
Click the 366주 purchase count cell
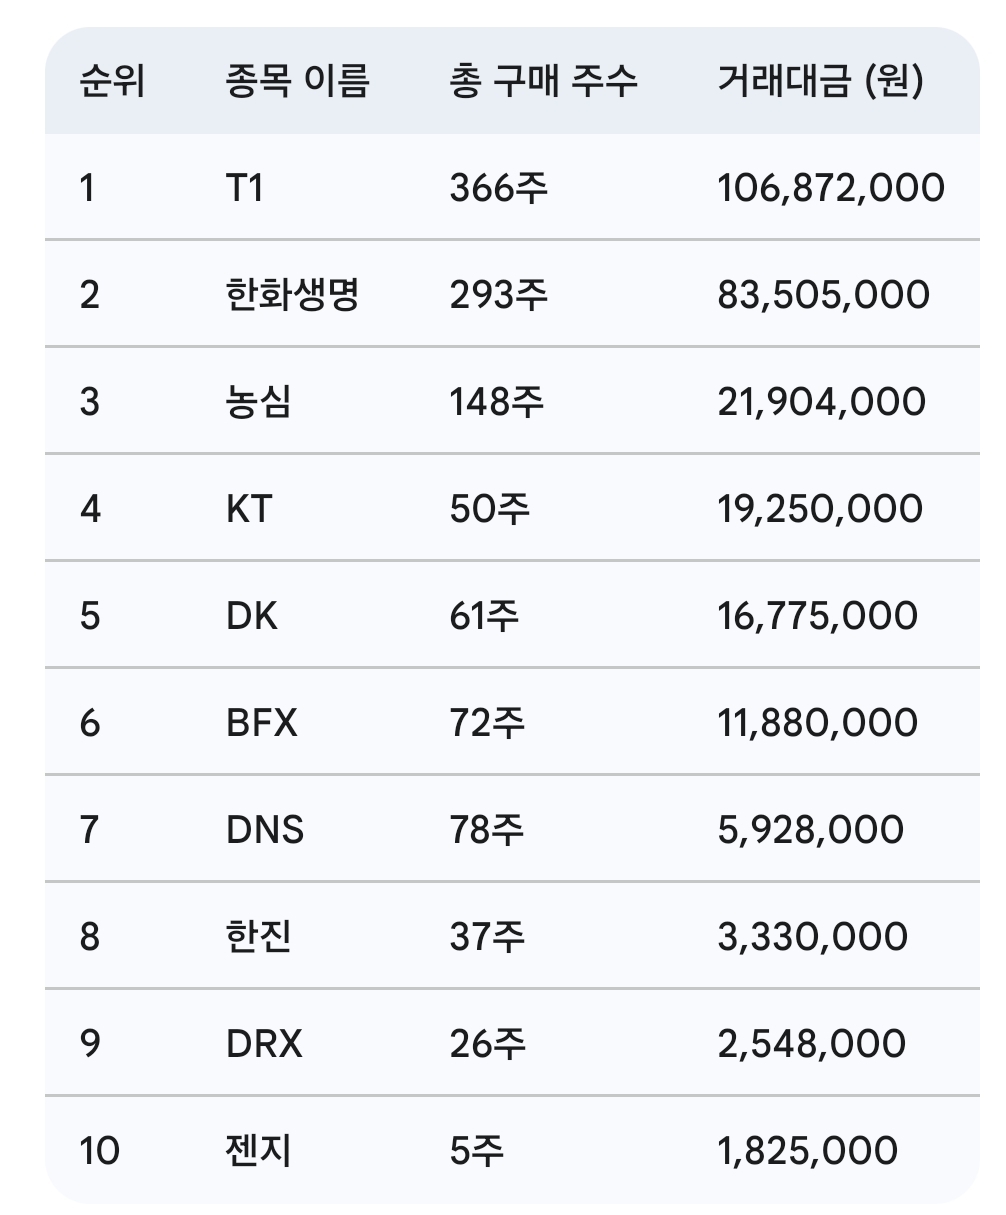tap(499, 187)
